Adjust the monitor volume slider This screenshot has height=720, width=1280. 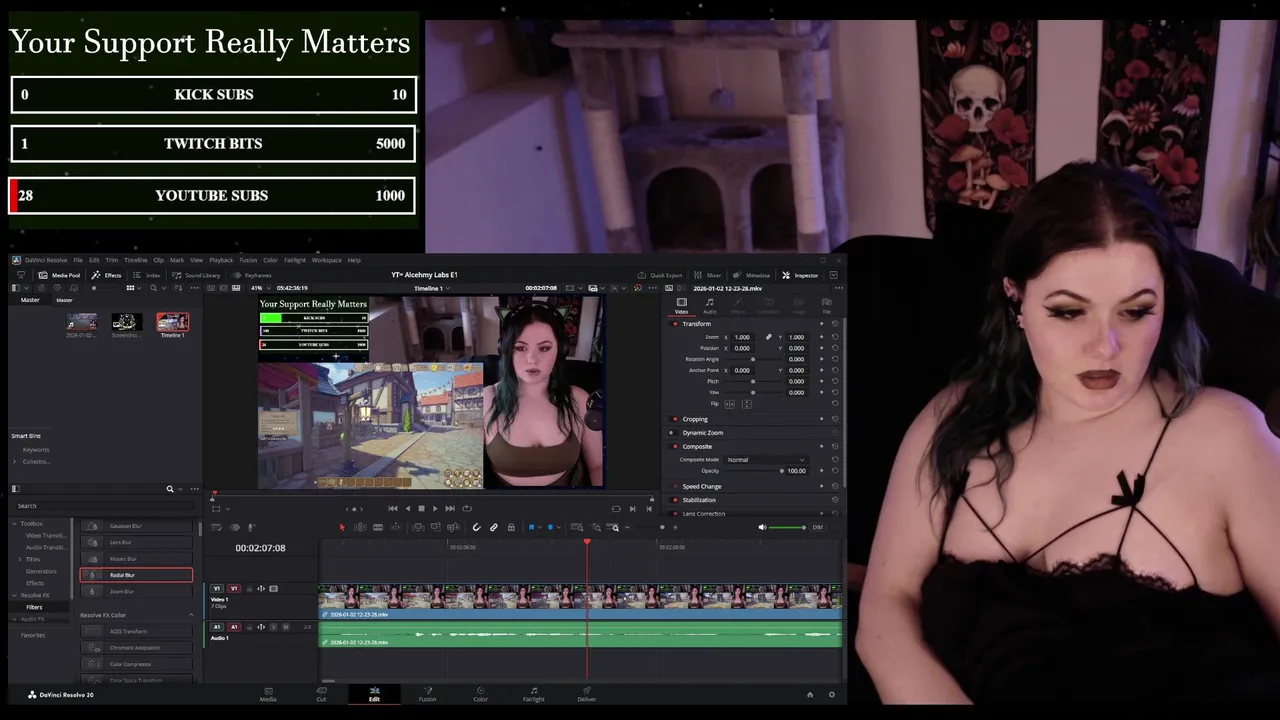point(786,527)
